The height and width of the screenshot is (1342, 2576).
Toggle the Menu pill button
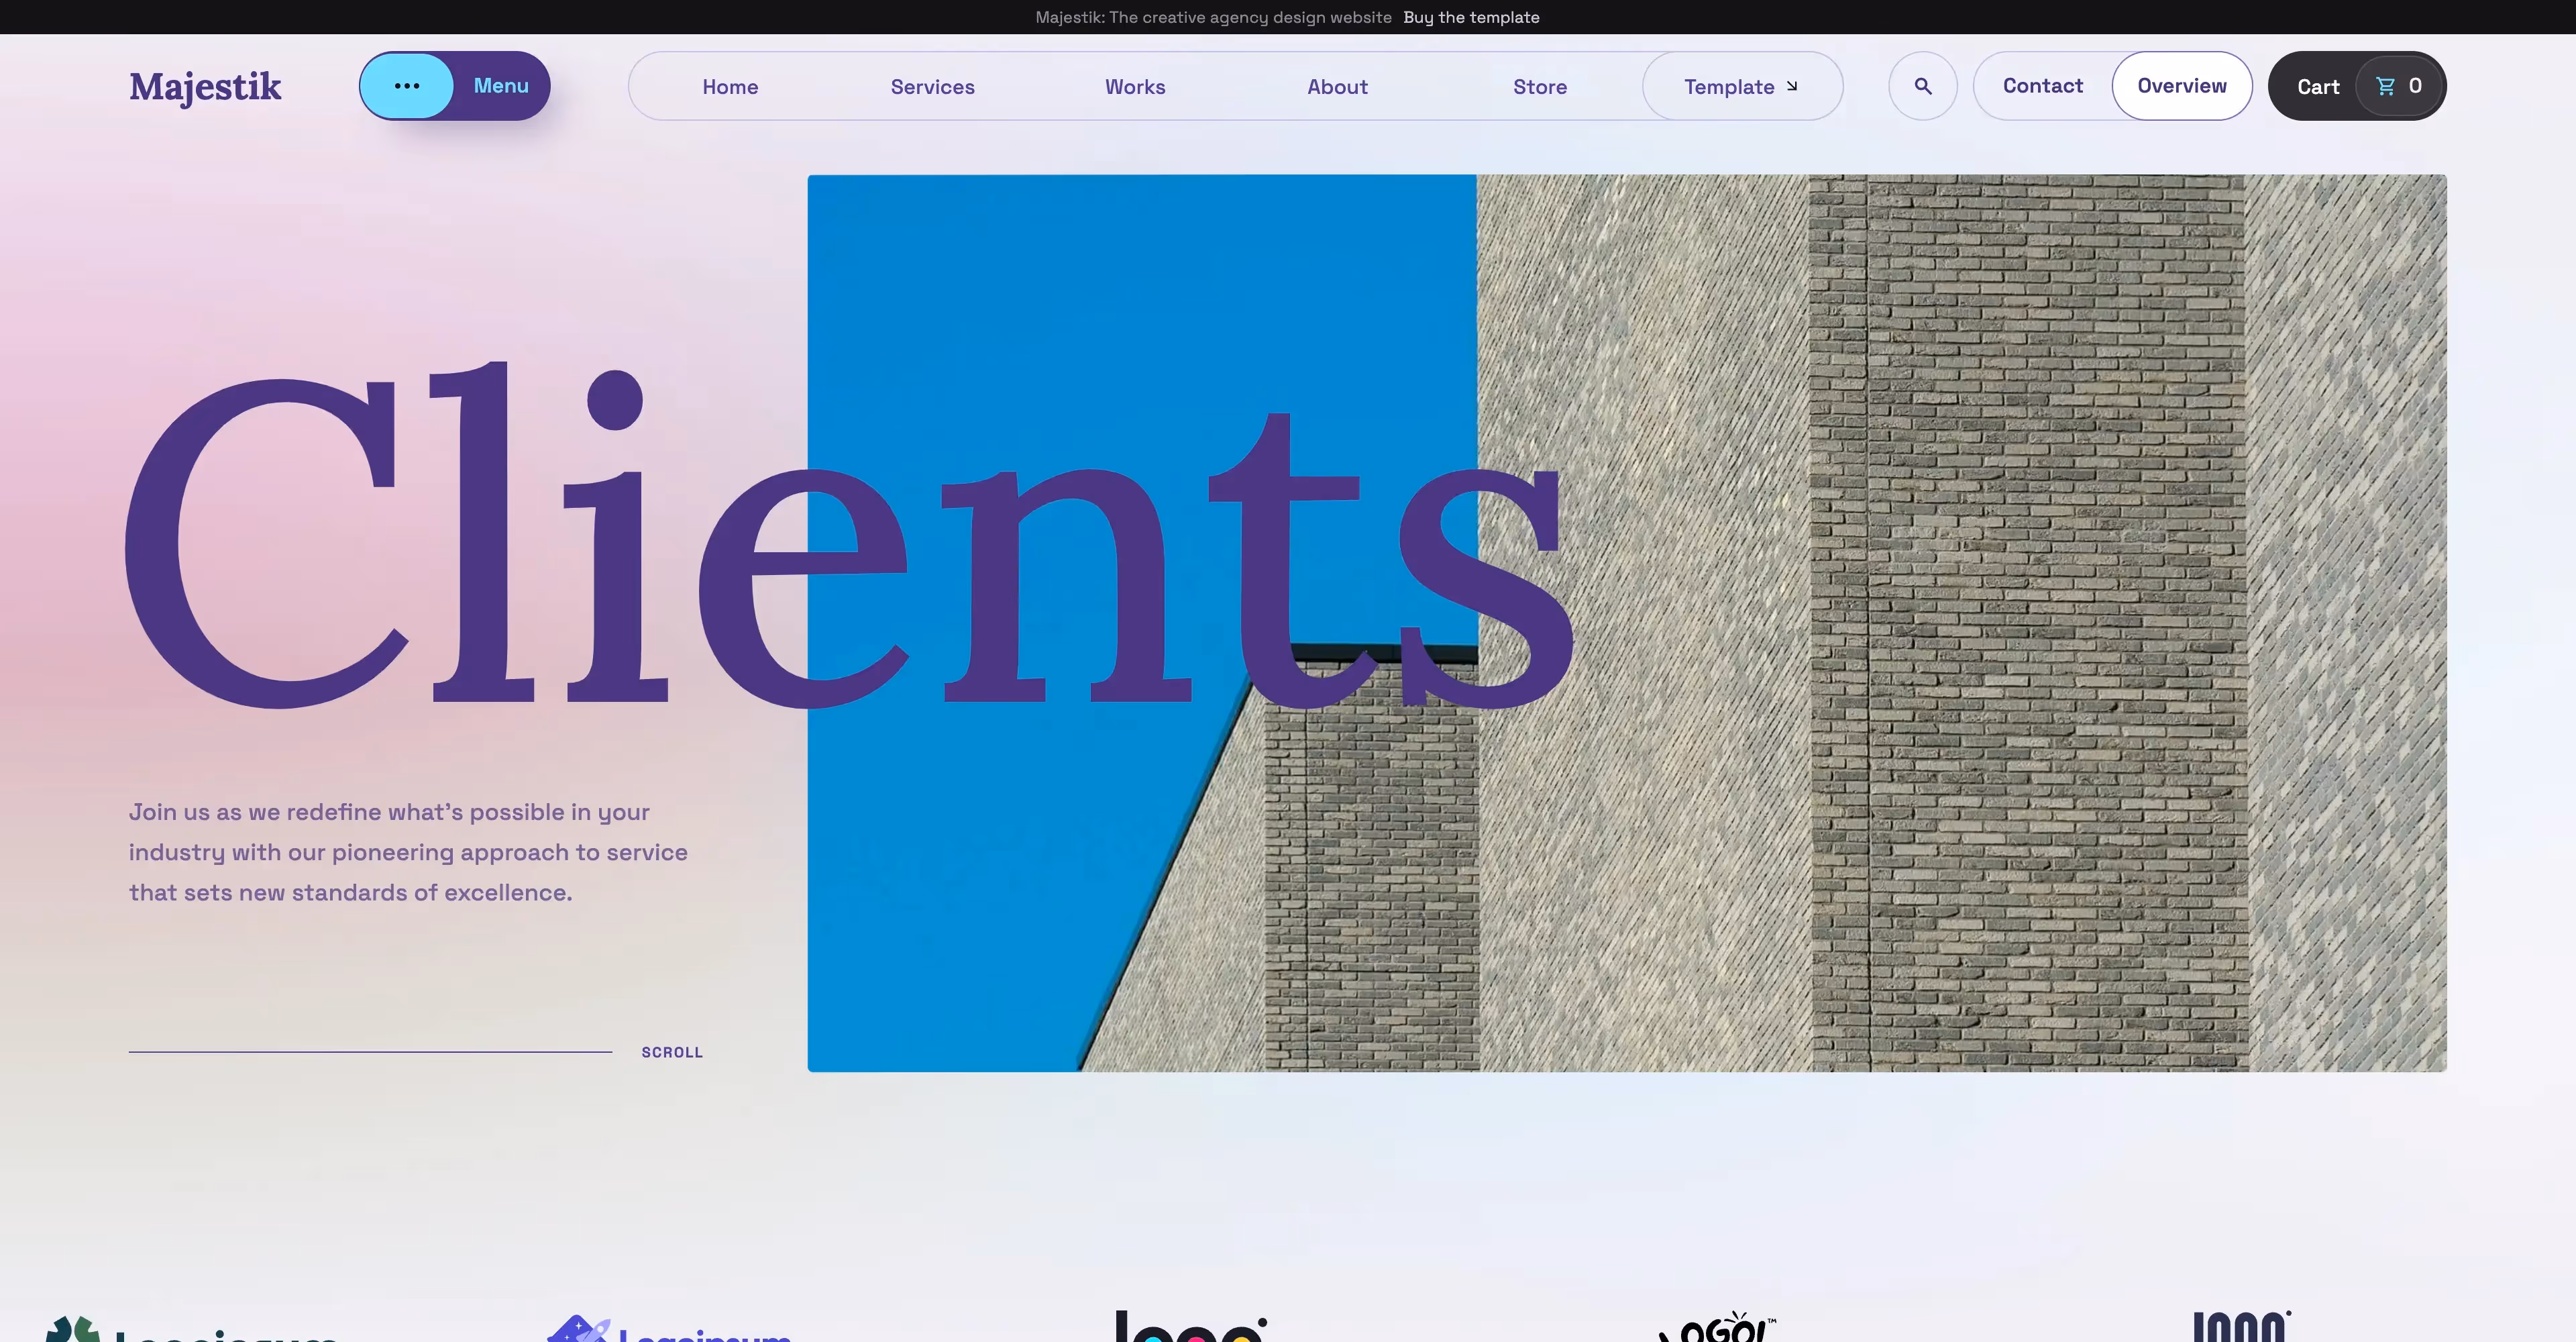coord(455,86)
